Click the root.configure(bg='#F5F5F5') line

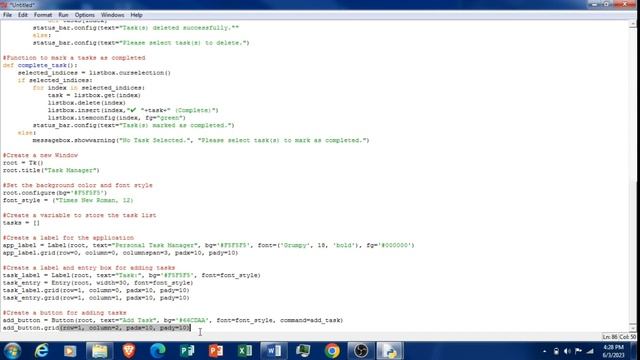pyautogui.click(x=55, y=193)
